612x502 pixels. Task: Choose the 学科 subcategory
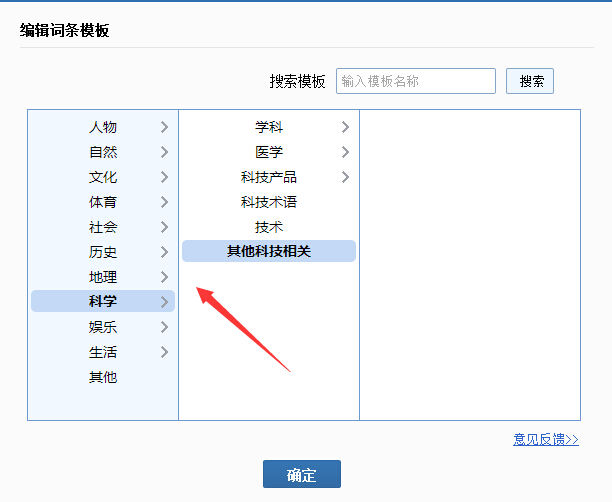pyautogui.click(x=269, y=127)
